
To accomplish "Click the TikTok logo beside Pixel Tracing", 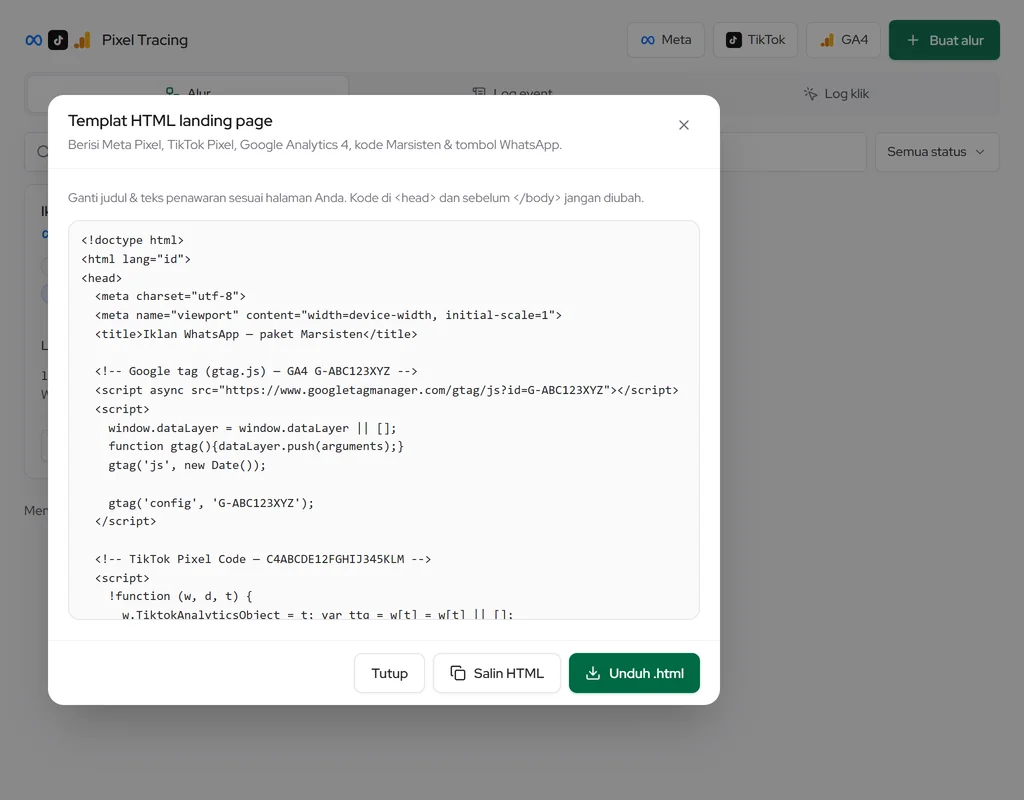I will pyautogui.click(x=58, y=40).
